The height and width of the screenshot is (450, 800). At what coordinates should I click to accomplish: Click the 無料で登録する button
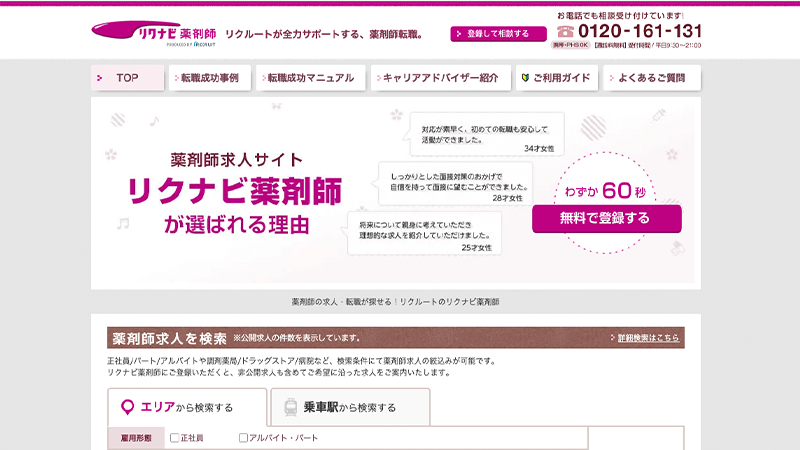coord(607,218)
